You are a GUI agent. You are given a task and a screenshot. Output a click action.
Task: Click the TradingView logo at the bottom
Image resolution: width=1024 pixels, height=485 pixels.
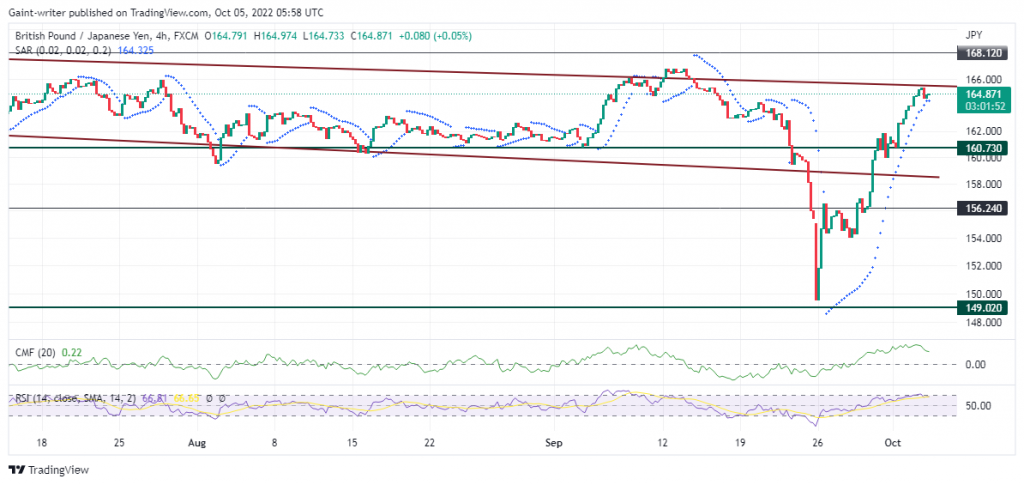pyautogui.click(x=48, y=470)
